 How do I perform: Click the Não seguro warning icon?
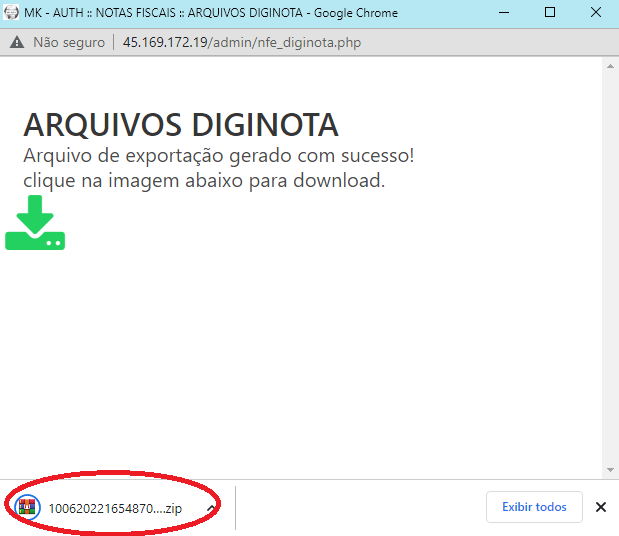pyautogui.click(x=17, y=42)
